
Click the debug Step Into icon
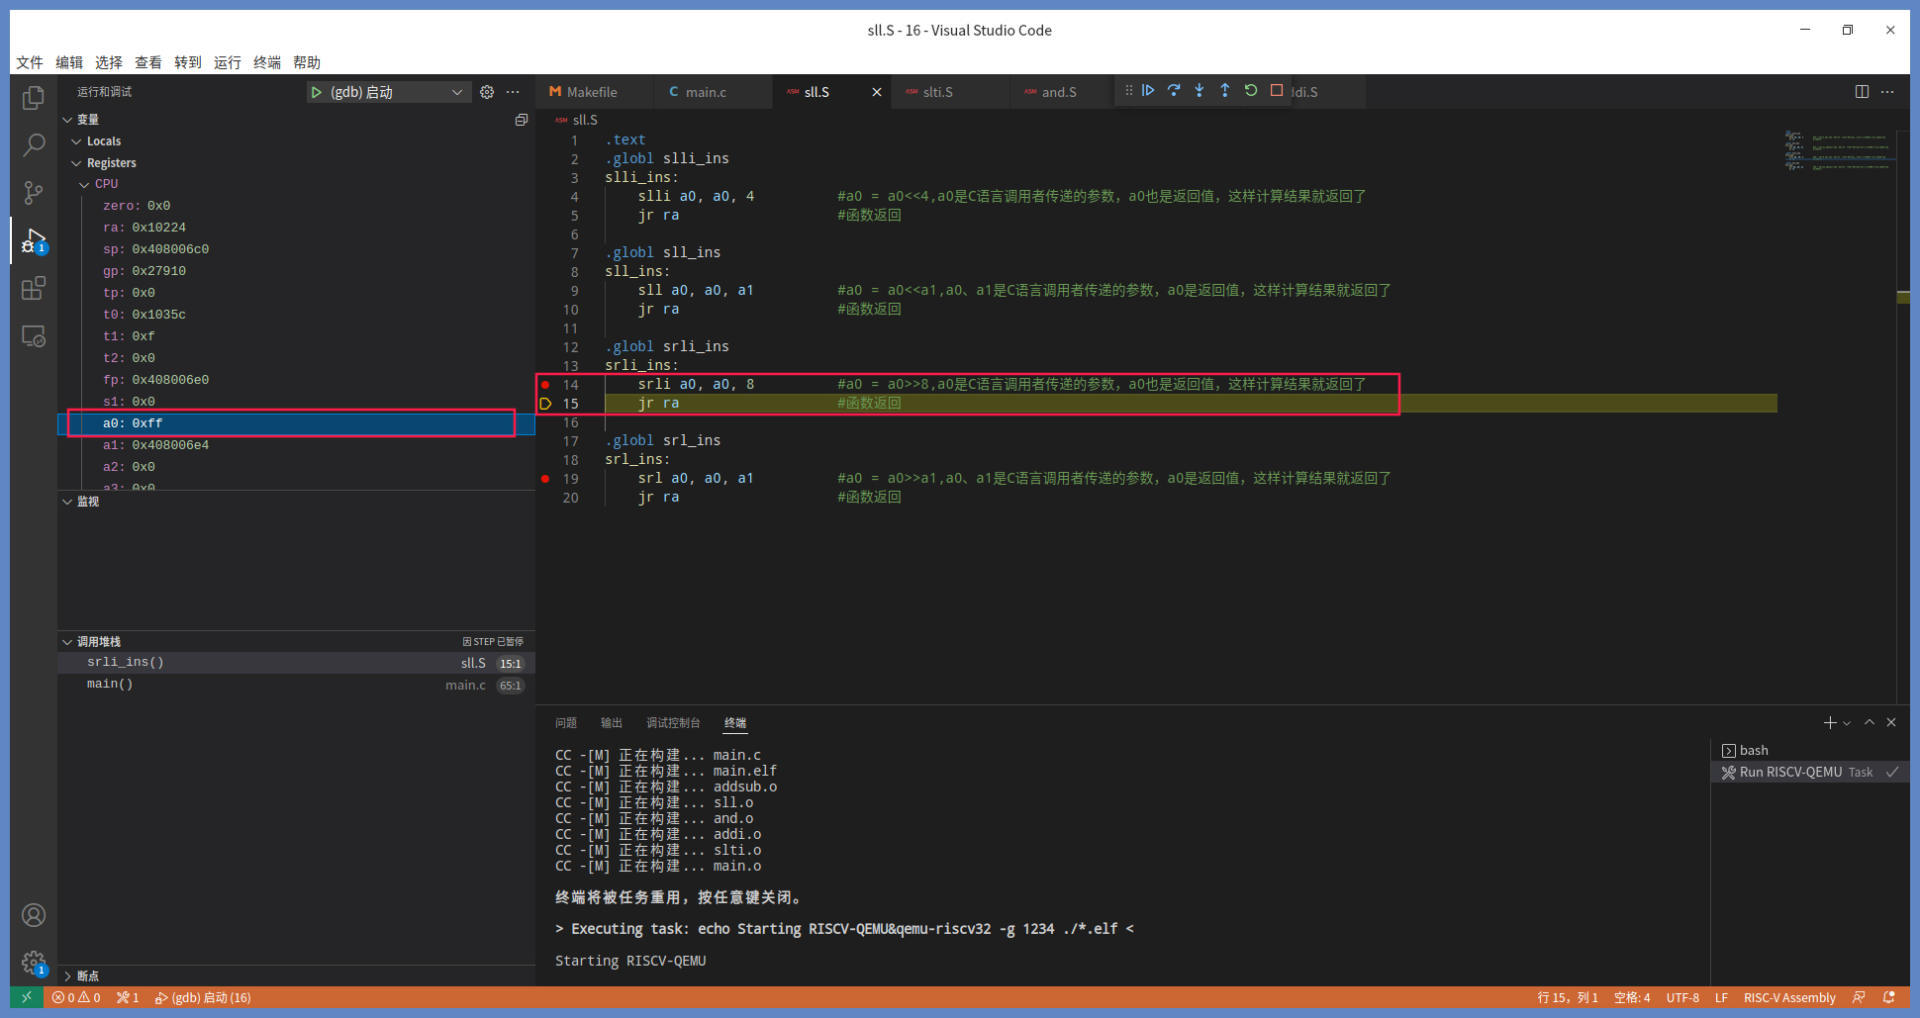coord(1199,91)
